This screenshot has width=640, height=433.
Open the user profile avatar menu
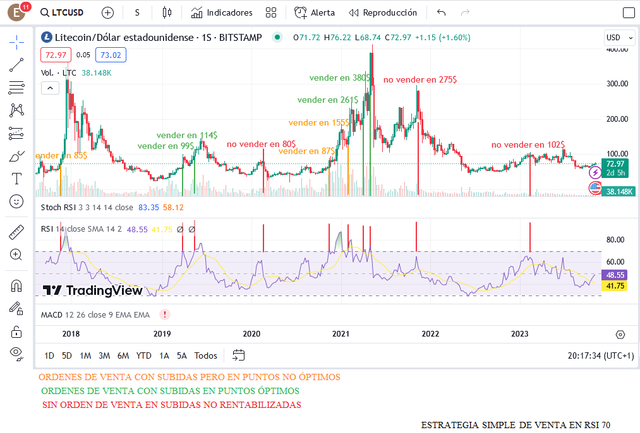(x=18, y=12)
